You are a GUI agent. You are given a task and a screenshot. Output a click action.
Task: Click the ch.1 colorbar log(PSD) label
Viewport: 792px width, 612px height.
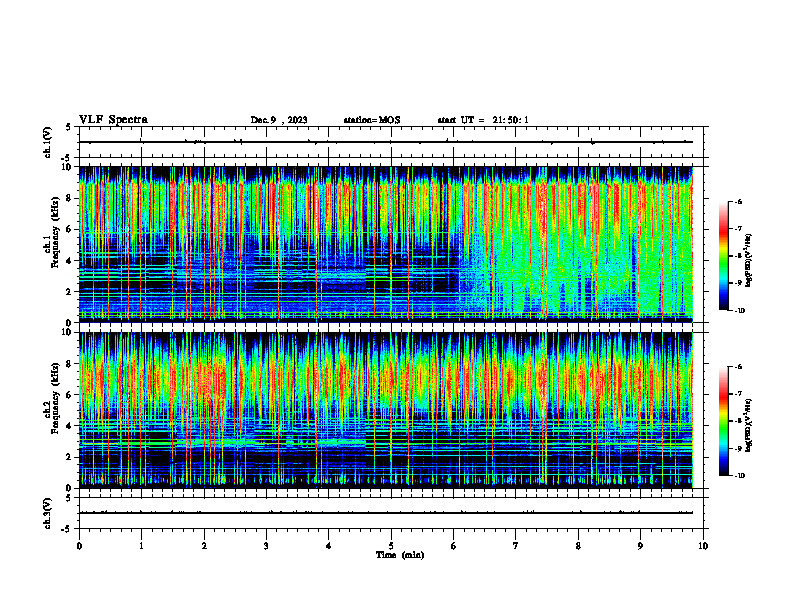pyautogui.click(x=749, y=260)
